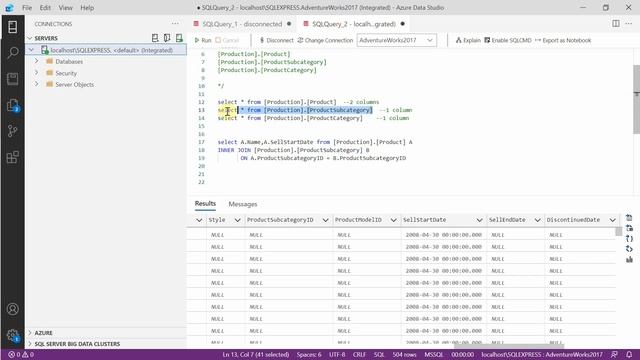Save results as Excel icon
The image size is (640, 360).
tap(629, 228)
